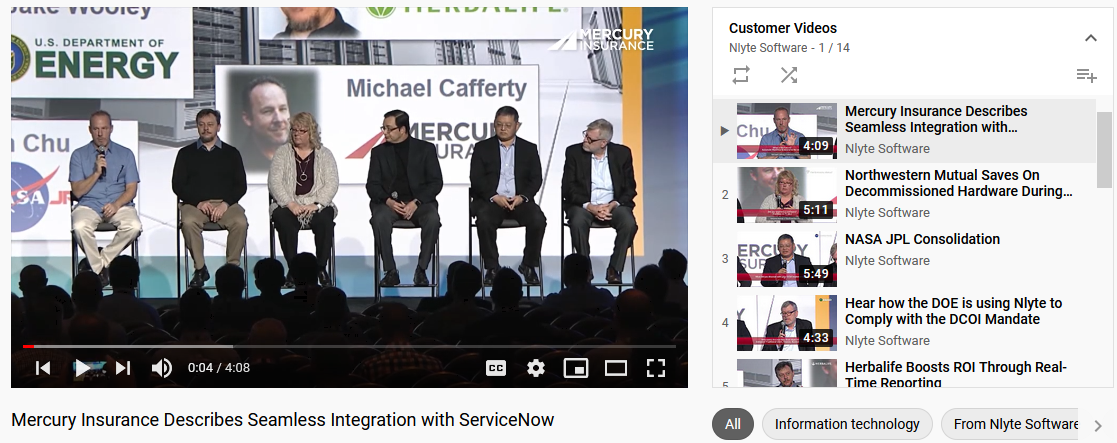Viewport: 1117px width, 443px height.
Task: Open the 5:49 NASA JPL thumbnail
Action: click(786, 259)
